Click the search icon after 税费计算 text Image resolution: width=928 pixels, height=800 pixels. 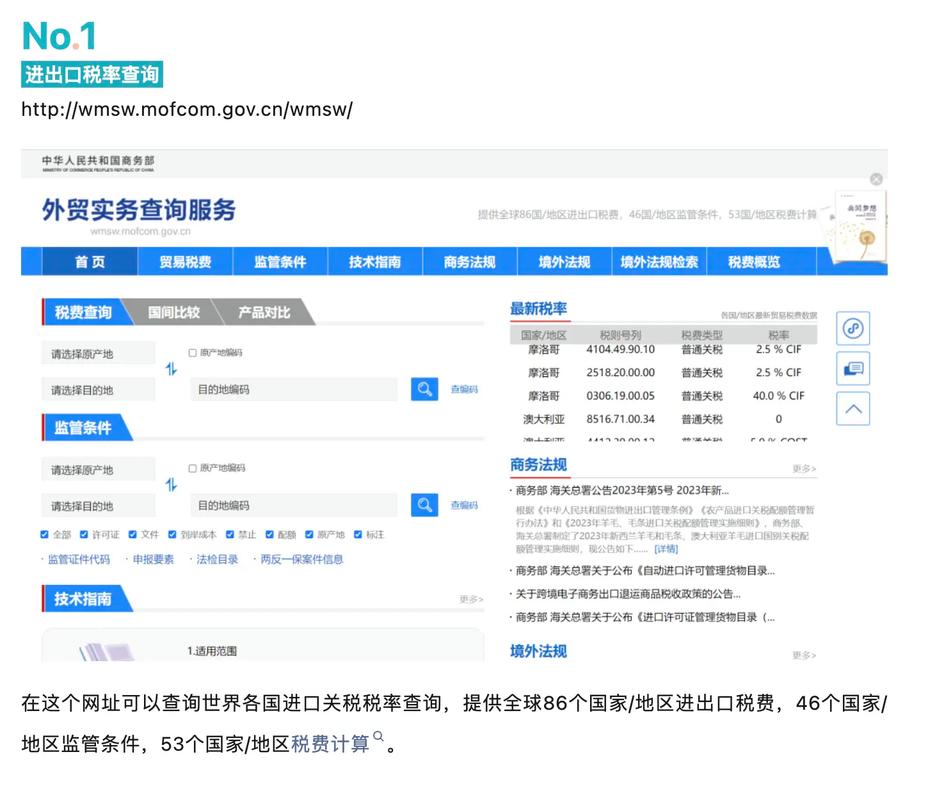378,736
